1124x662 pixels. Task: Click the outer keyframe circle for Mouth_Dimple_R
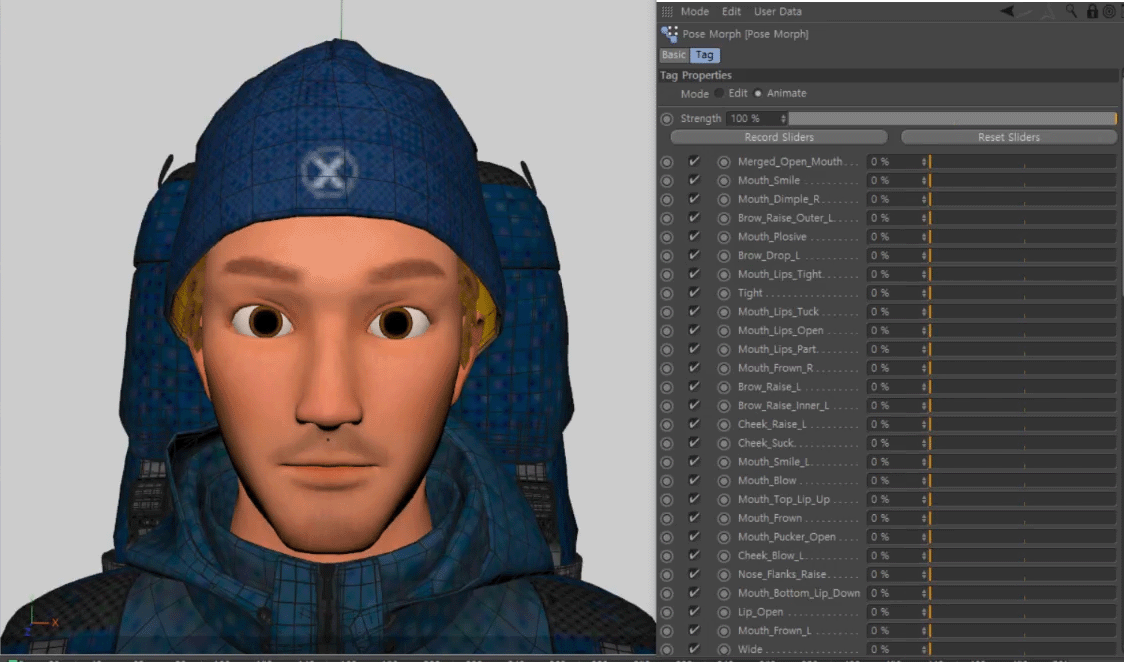click(667, 199)
